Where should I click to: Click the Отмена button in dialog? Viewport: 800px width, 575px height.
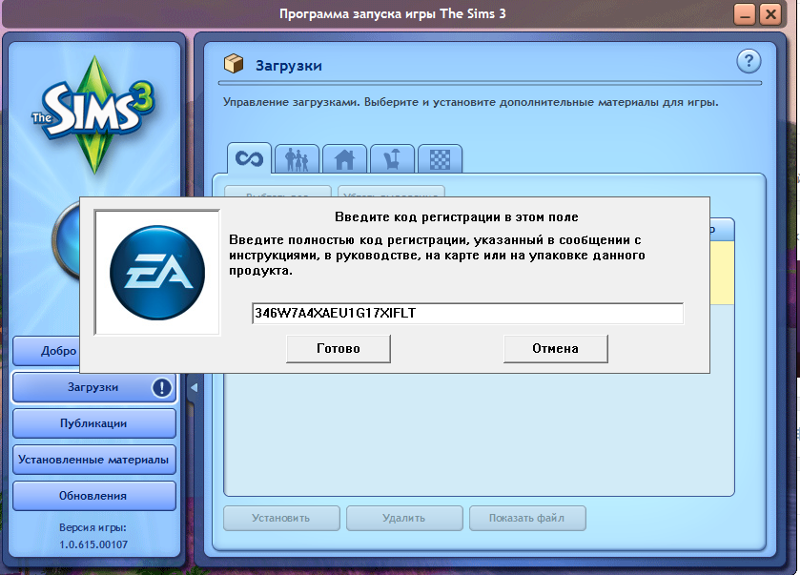[x=555, y=348]
